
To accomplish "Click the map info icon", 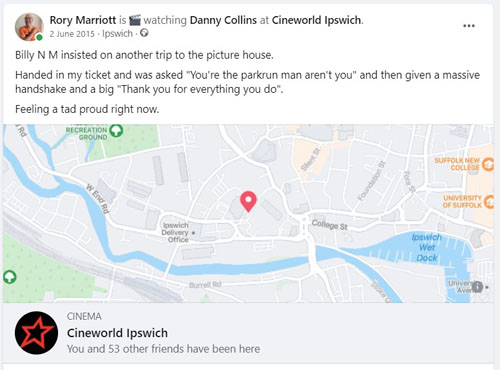I will coord(477,286).
